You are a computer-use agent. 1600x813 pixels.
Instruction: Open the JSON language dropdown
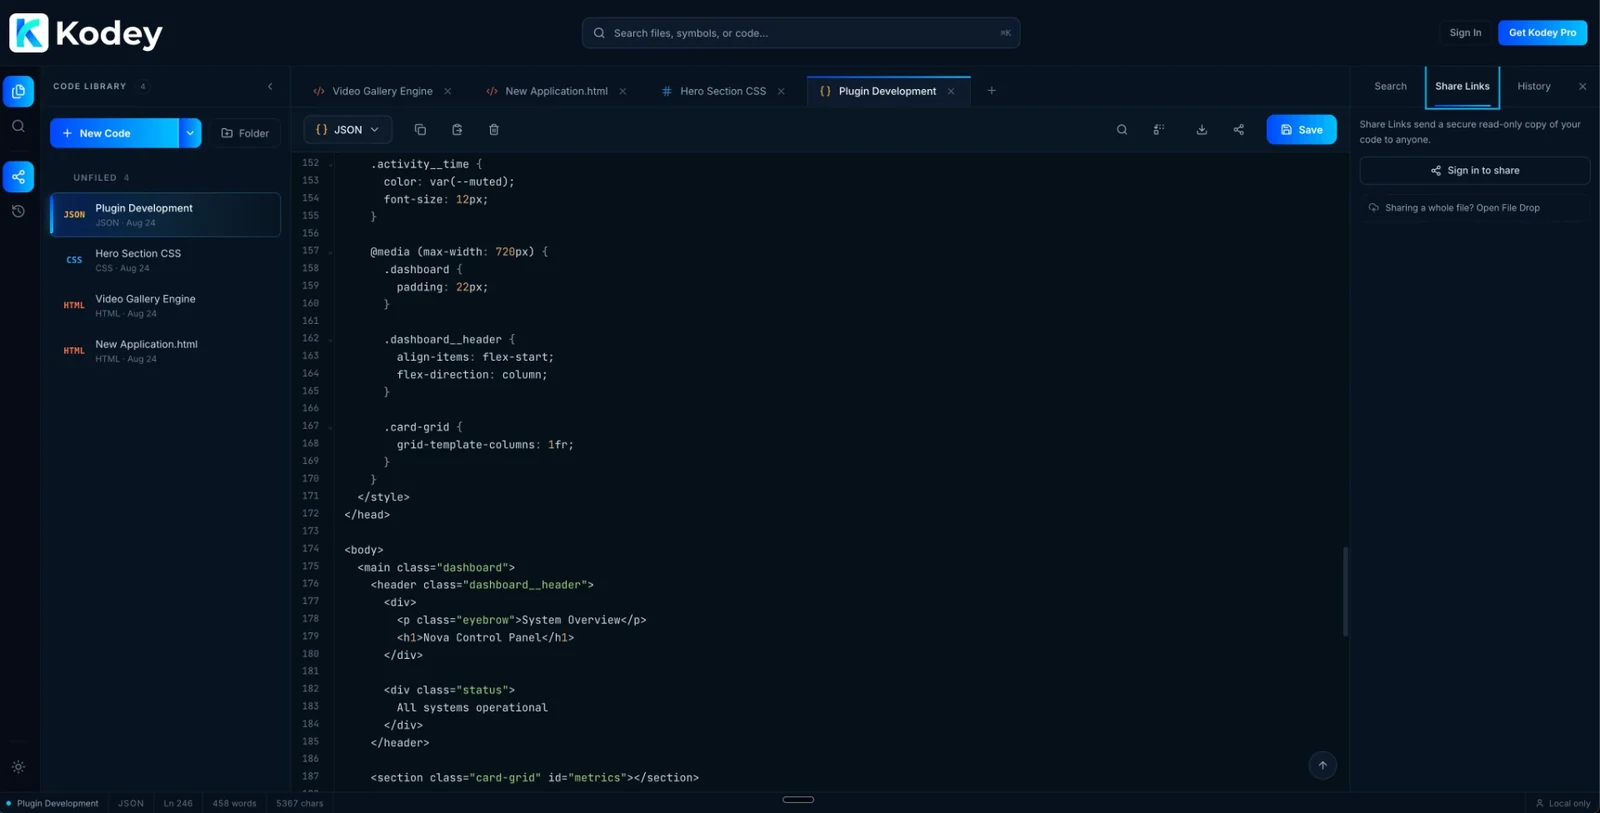(348, 130)
